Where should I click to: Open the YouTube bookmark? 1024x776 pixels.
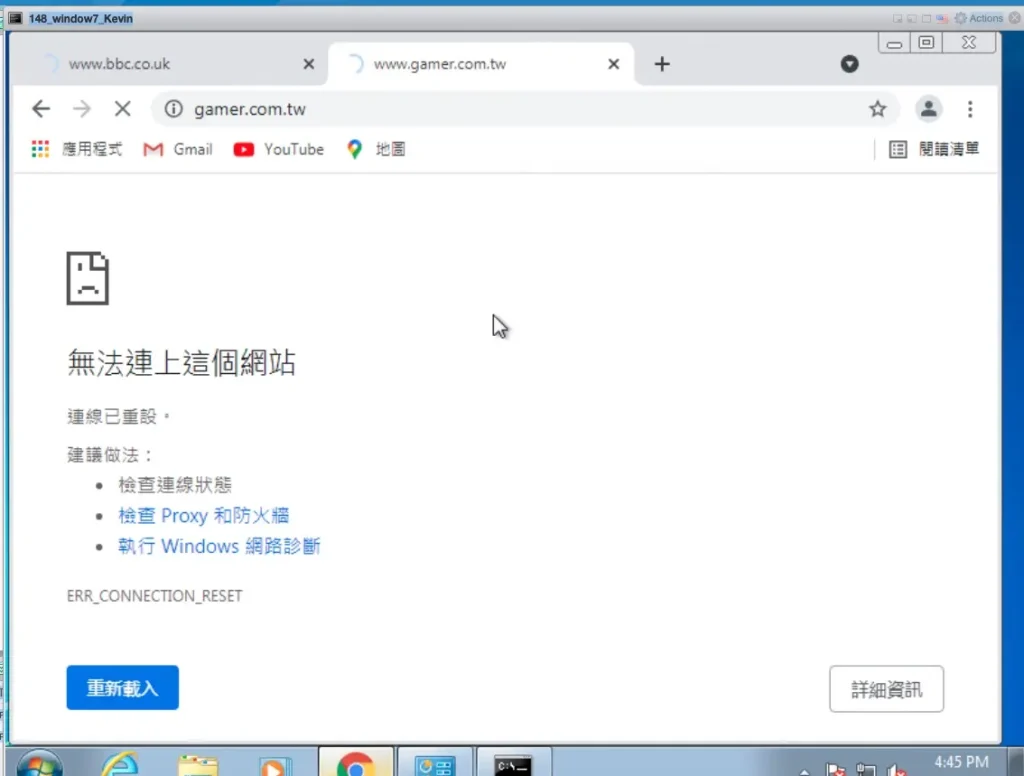coord(279,149)
